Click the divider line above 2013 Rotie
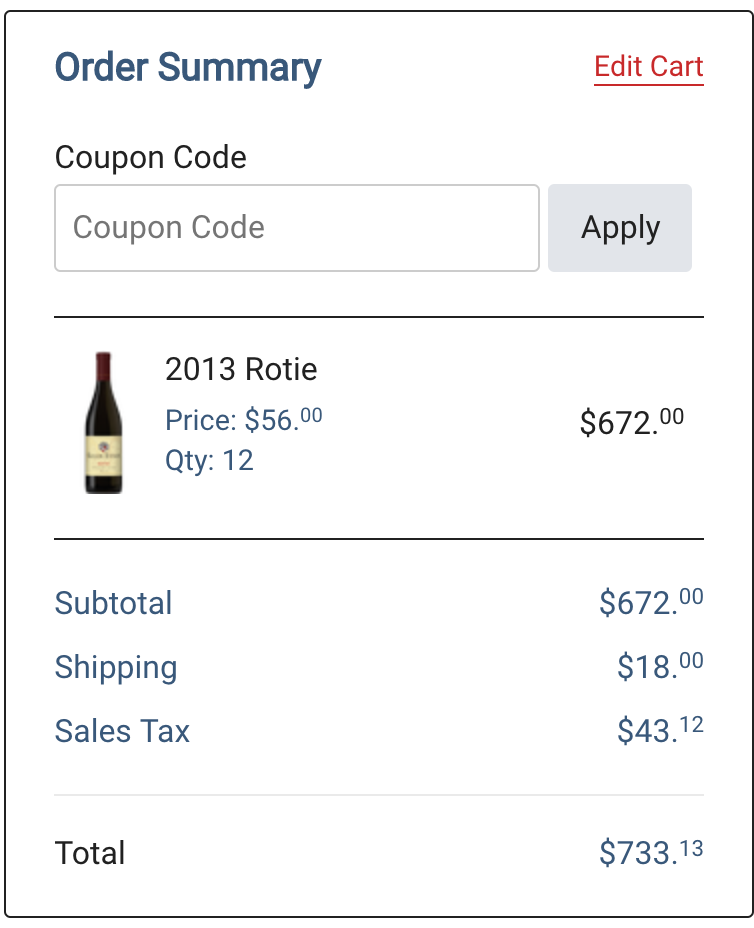This screenshot has height=928, width=754. point(379,317)
